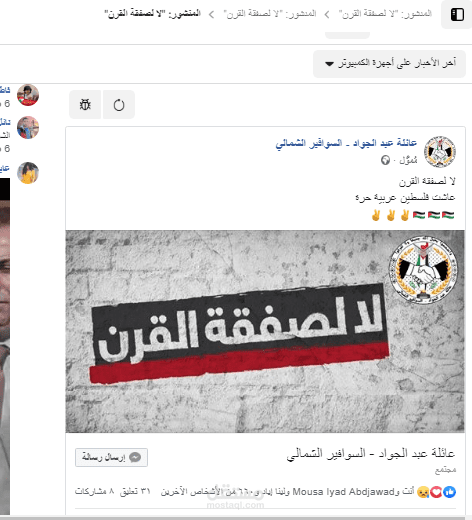Toggle the sidebar panel icon
The image size is (472, 520).
(x=457, y=14)
